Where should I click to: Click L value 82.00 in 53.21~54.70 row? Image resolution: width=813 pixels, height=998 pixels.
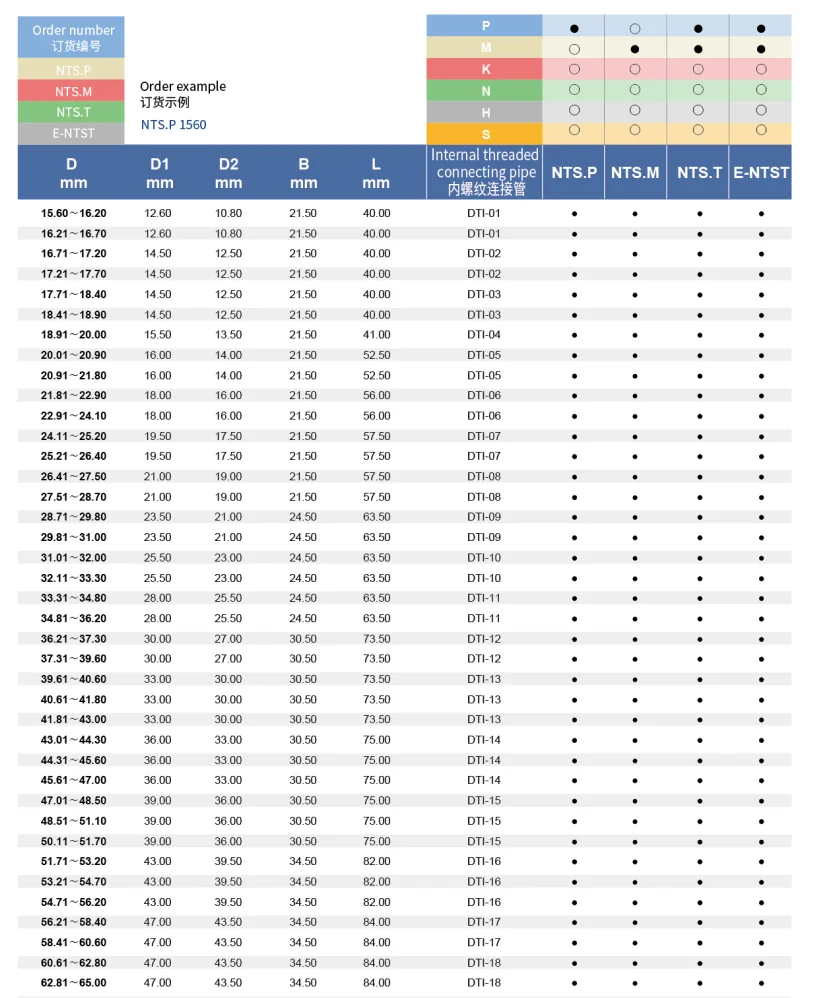(x=376, y=882)
